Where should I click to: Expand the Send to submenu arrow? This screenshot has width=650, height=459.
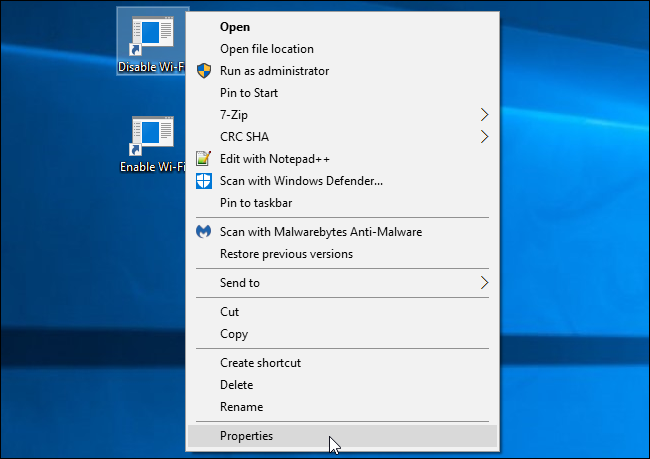pyautogui.click(x=484, y=283)
